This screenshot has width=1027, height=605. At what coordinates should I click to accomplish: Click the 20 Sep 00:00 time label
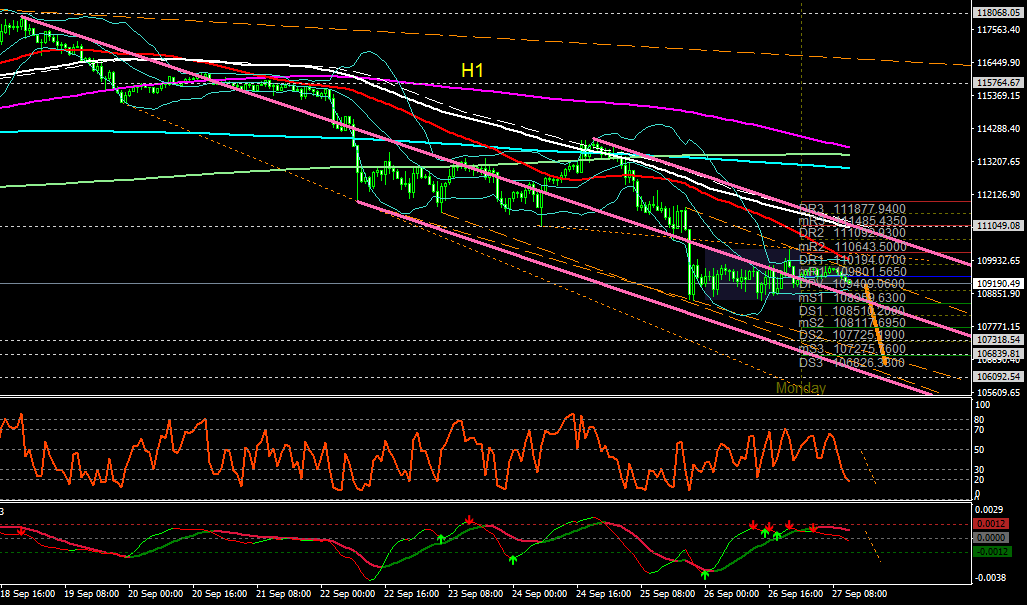155,594
